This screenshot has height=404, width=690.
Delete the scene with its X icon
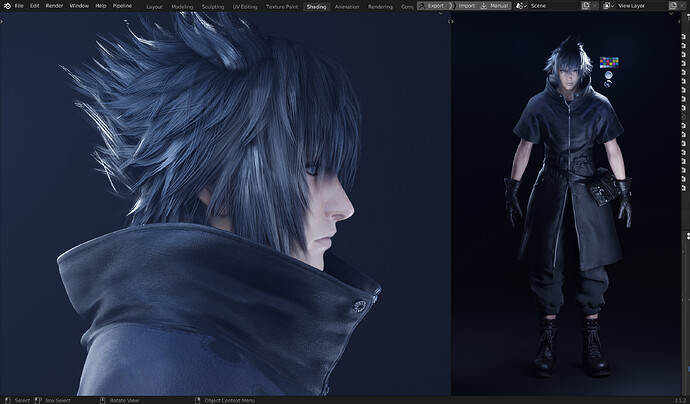[595, 6]
